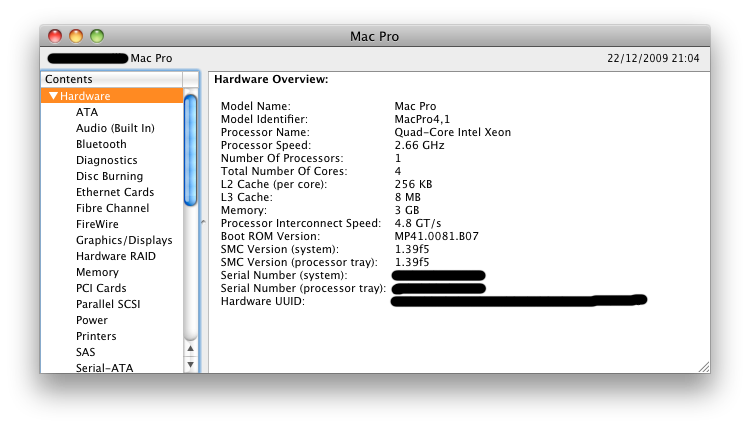Select FireWire in the sidebar

pyautogui.click(x=98, y=224)
